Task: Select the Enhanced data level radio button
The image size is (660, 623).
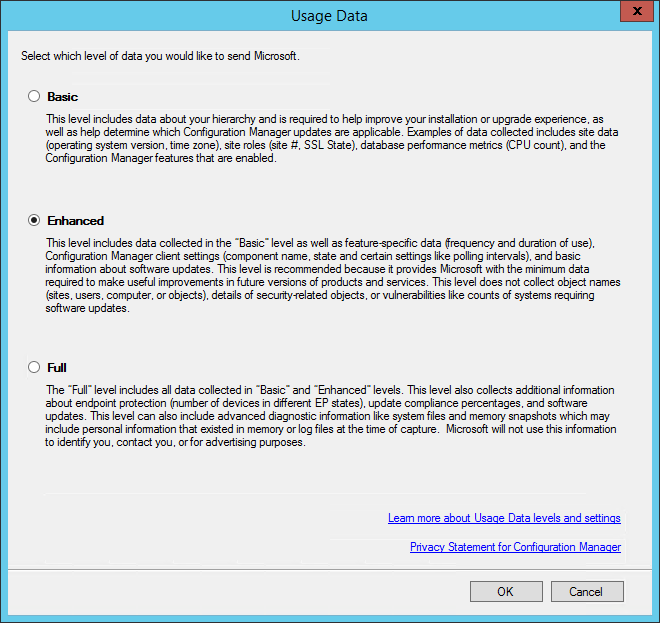Action: 34,220
